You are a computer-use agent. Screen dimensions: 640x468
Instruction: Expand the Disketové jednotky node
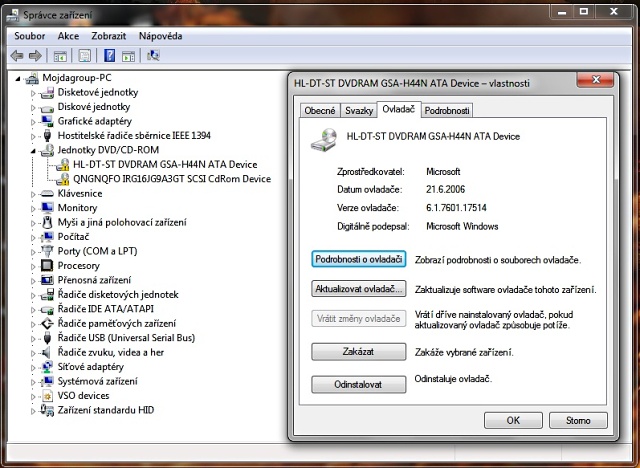click(x=33, y=93)
